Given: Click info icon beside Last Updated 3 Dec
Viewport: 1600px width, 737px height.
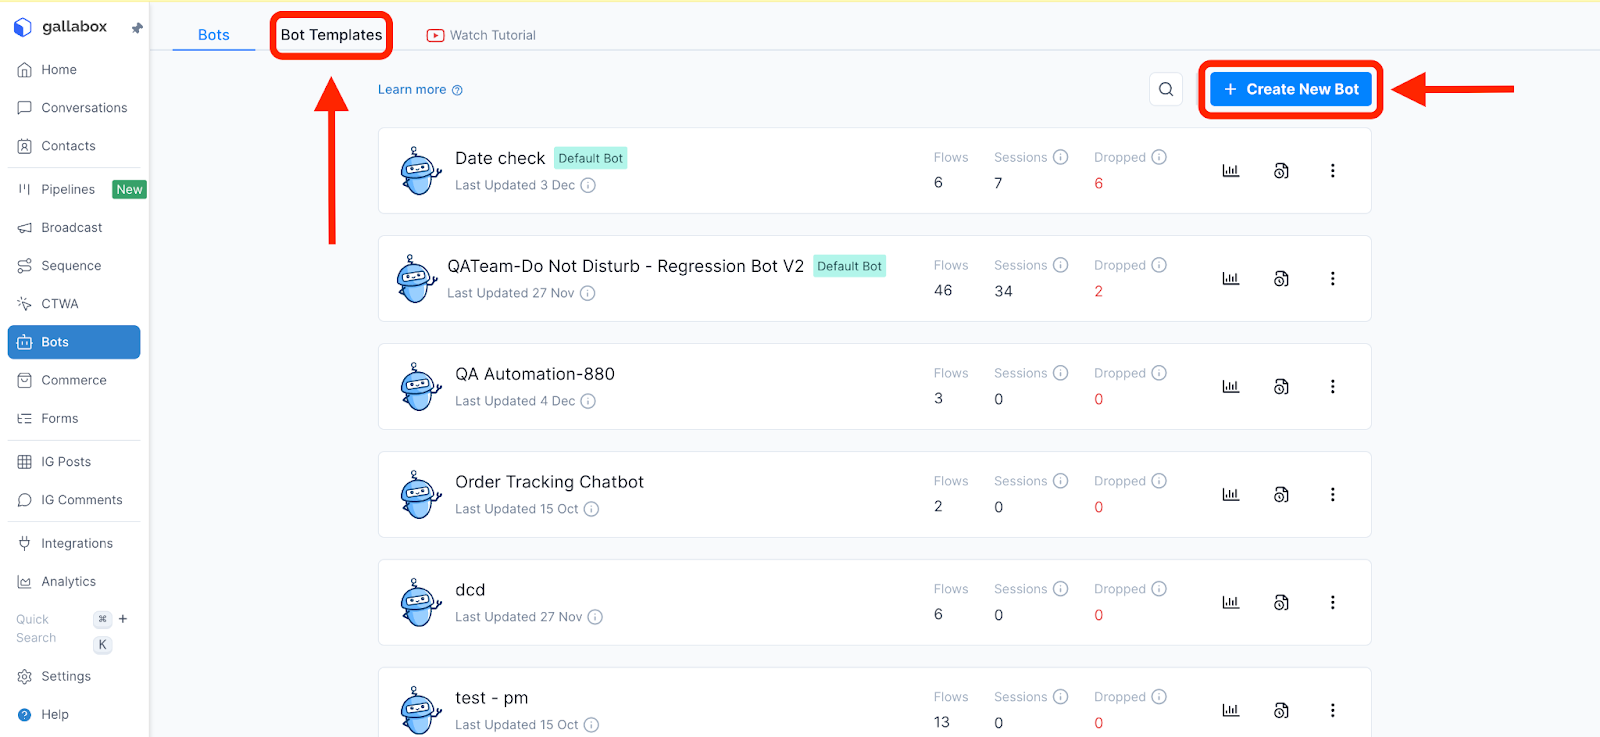Looking at the screenshot, I should [588, 185].
